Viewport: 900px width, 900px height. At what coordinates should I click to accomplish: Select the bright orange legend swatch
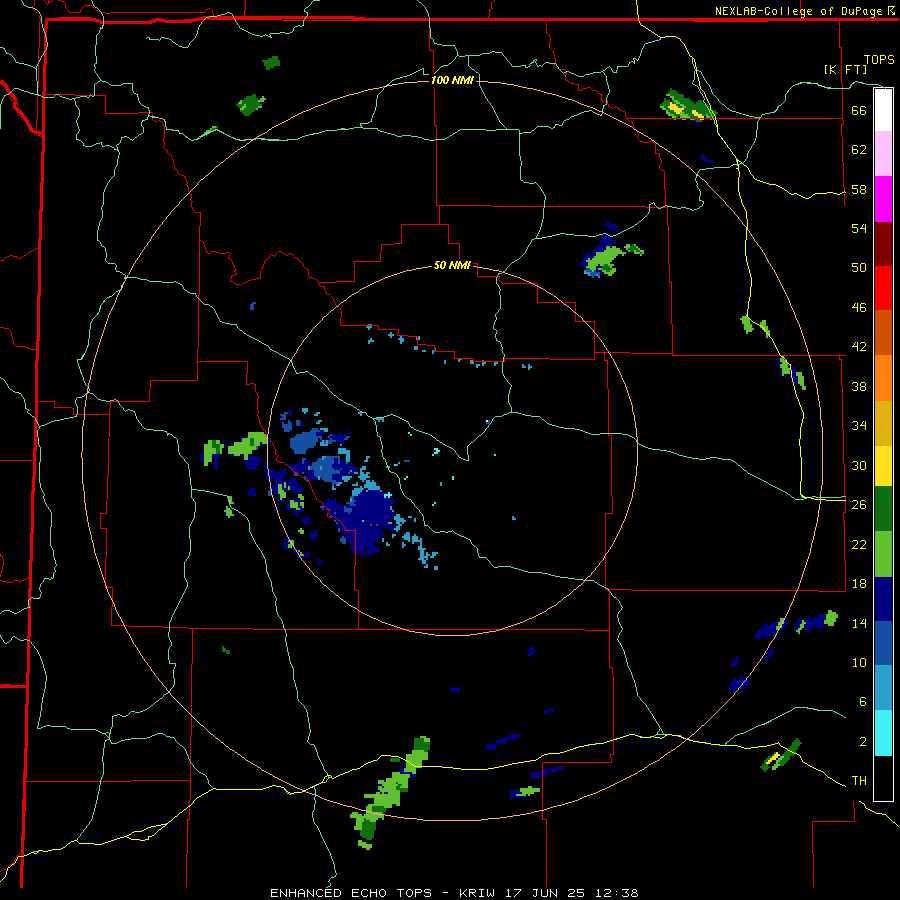(883, 378)
